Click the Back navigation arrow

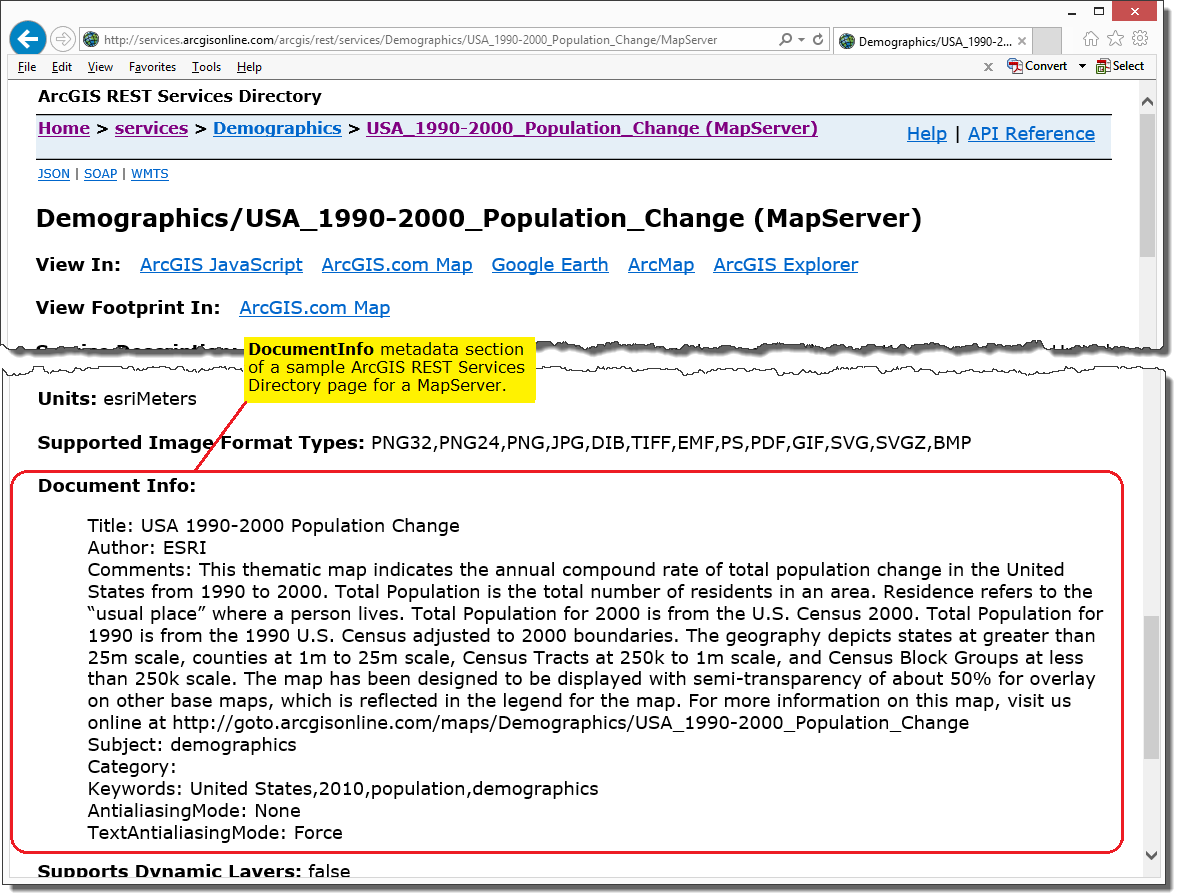27,38
